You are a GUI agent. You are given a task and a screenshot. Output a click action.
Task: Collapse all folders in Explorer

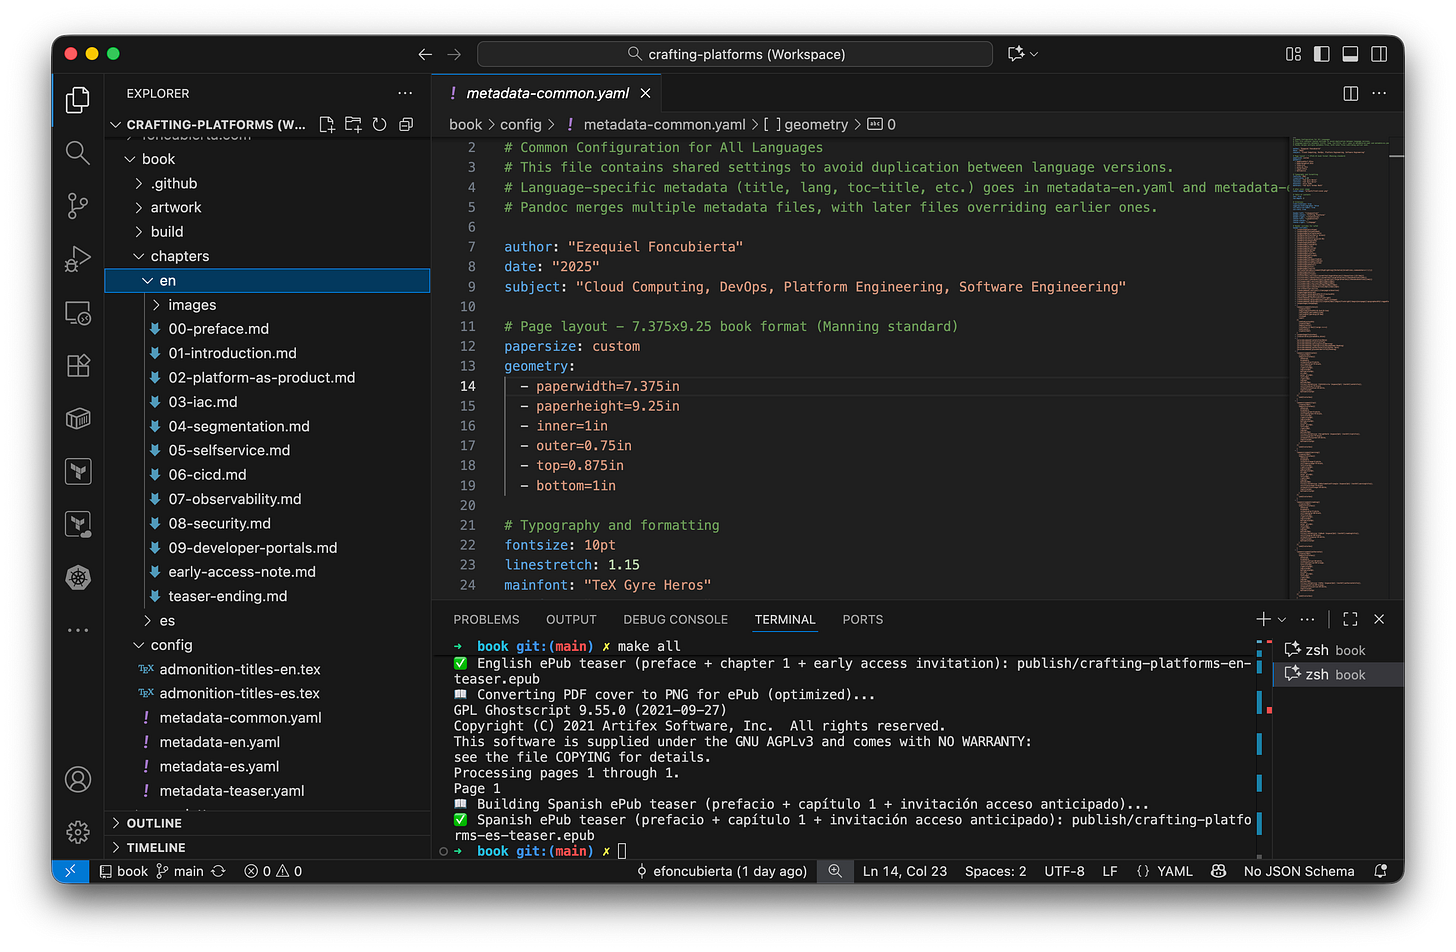point(406,124)
